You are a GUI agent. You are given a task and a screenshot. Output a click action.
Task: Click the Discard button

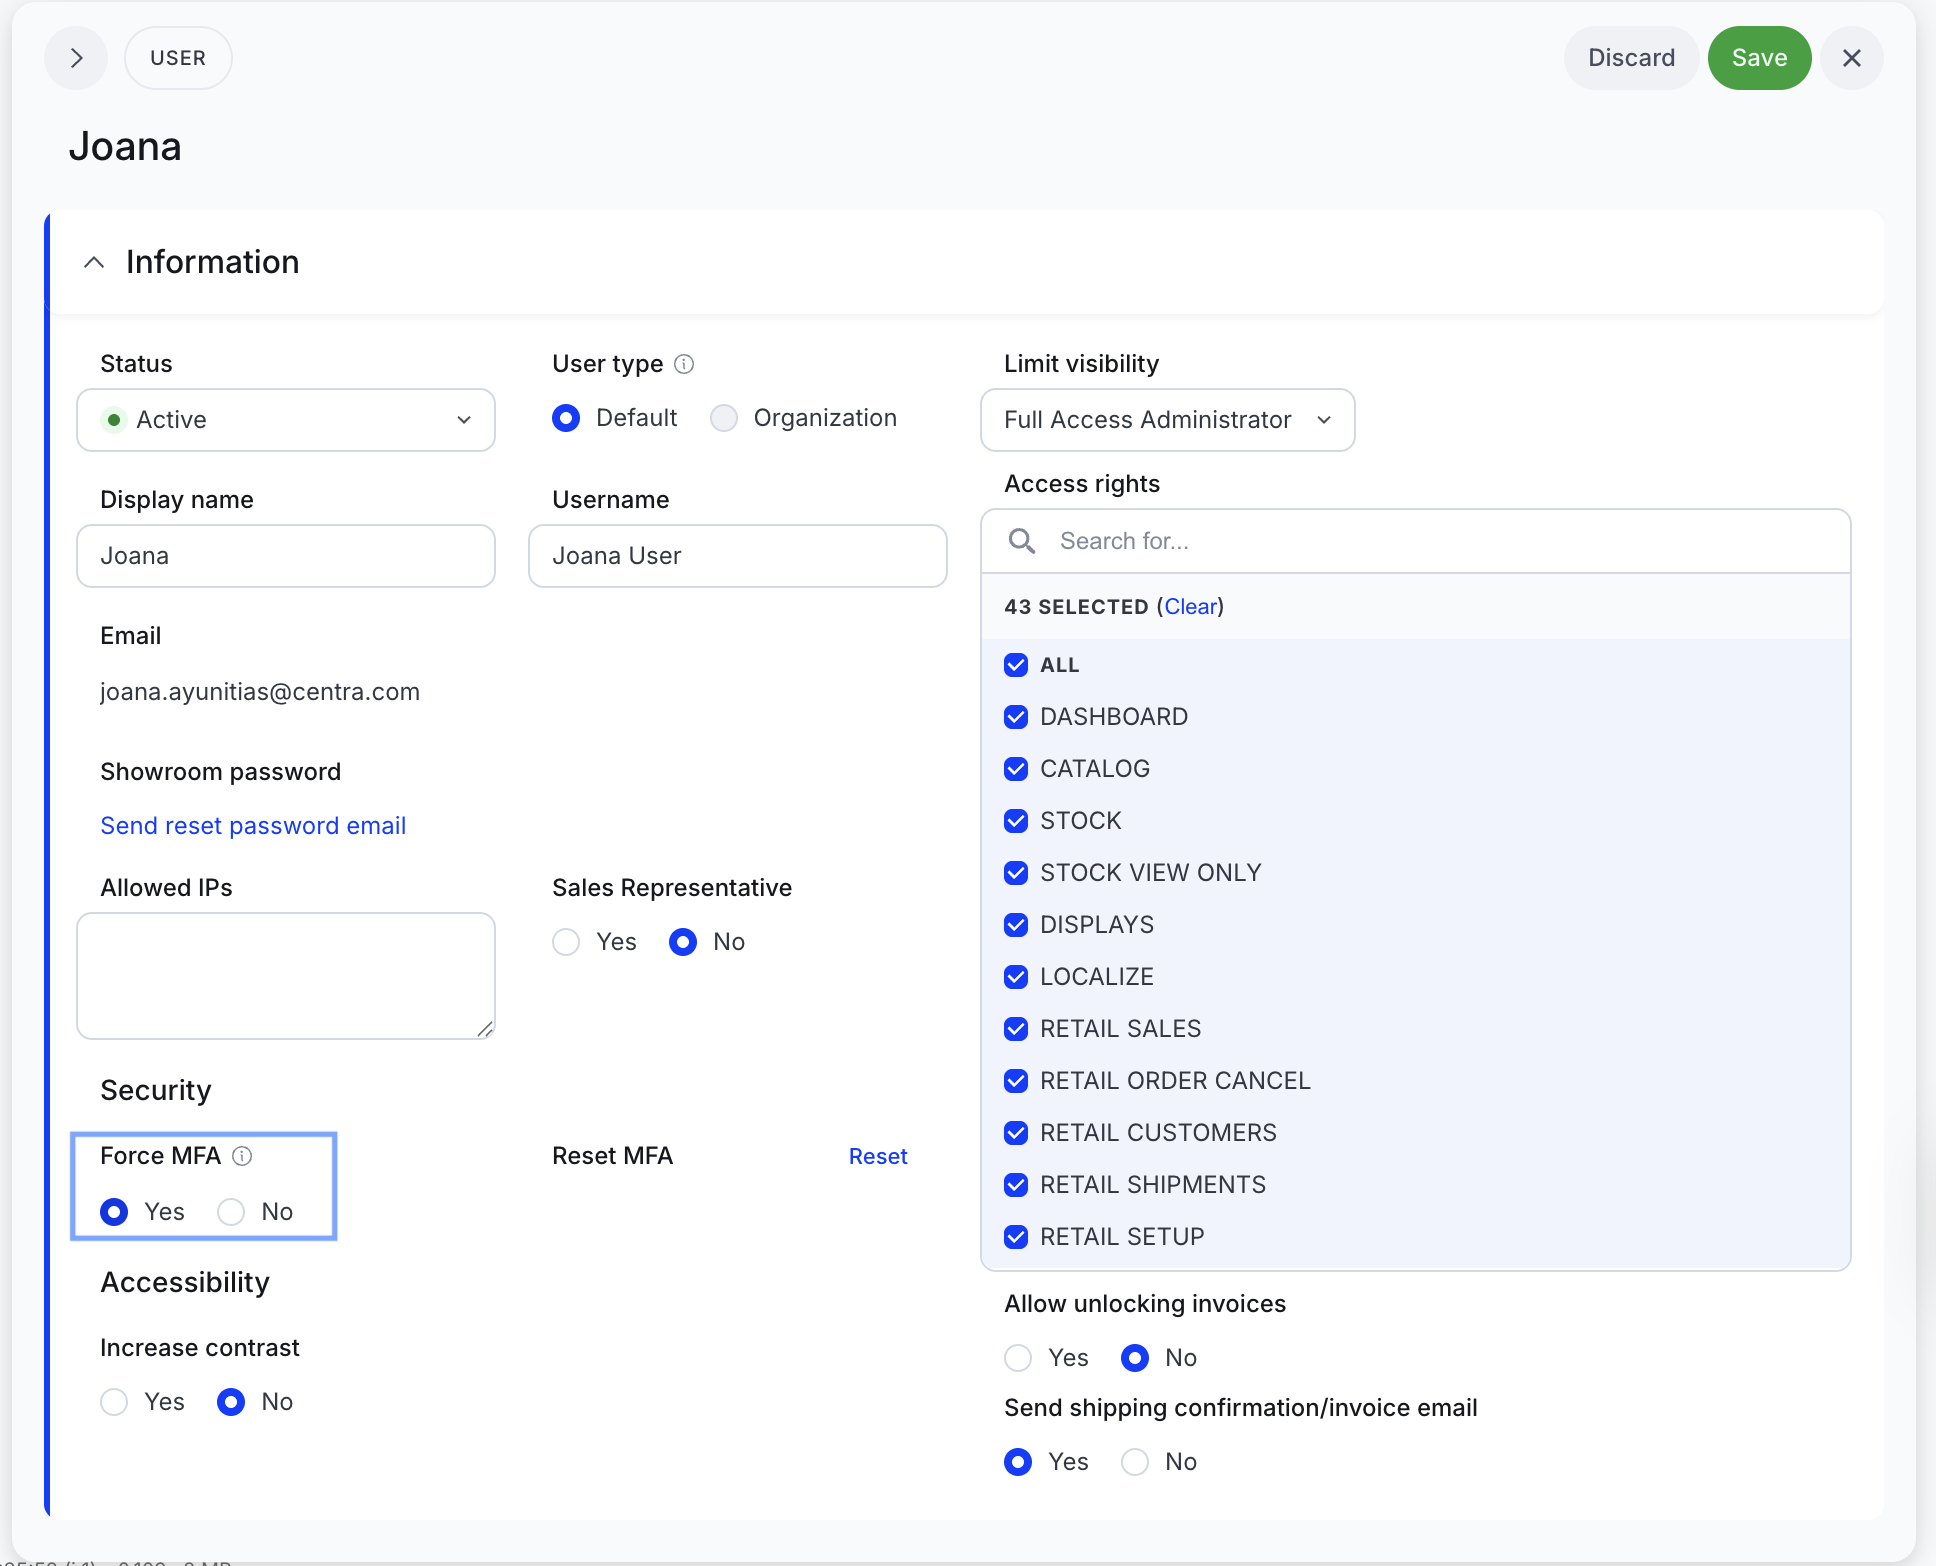click(x=1631, y=58)
